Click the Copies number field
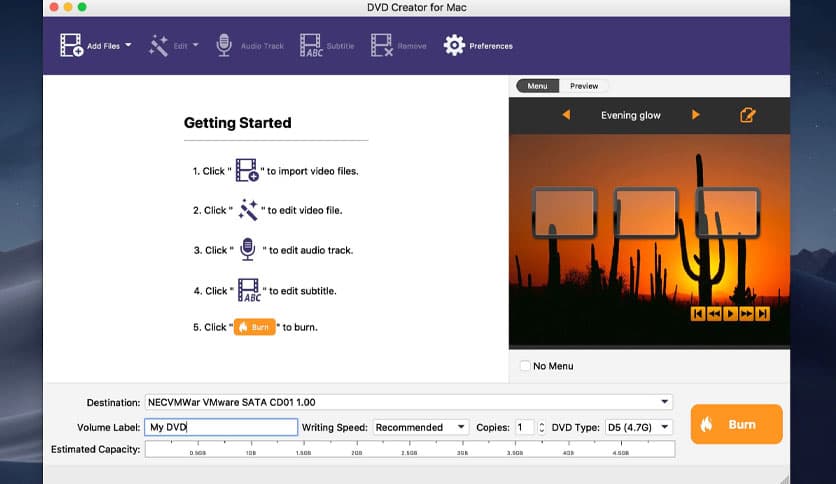 coord(525,427)
